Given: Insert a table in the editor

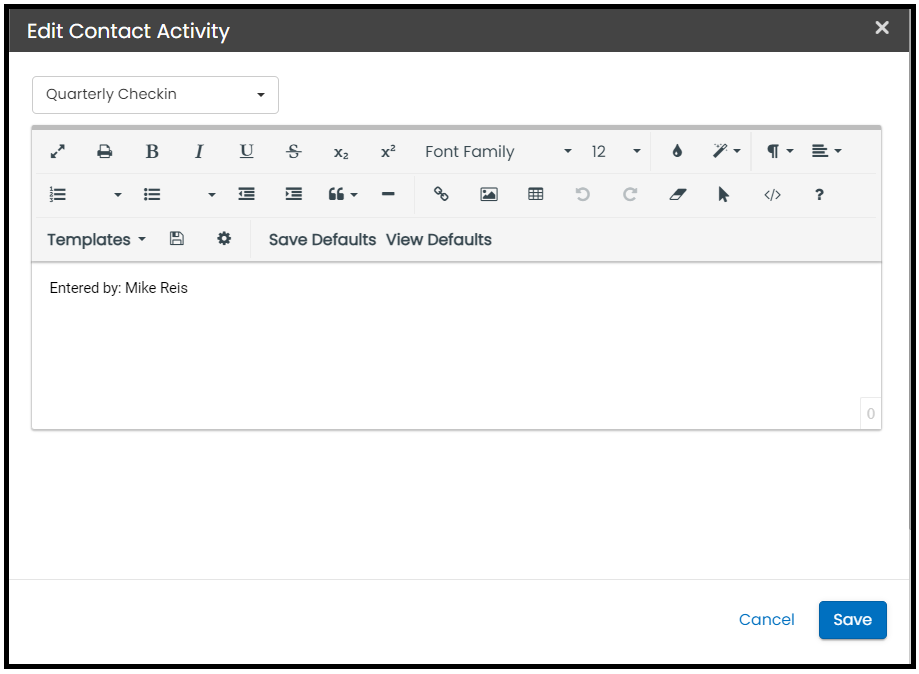Looking at the screenshot, I should (536, 195).
